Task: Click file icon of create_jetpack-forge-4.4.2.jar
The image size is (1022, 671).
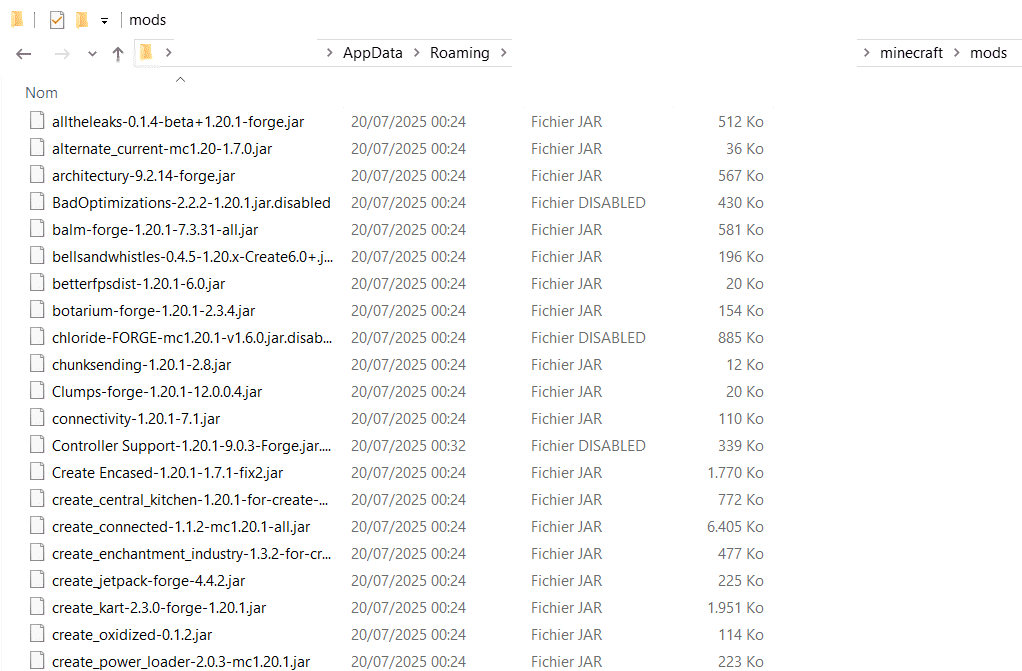Action: point(37,580)
